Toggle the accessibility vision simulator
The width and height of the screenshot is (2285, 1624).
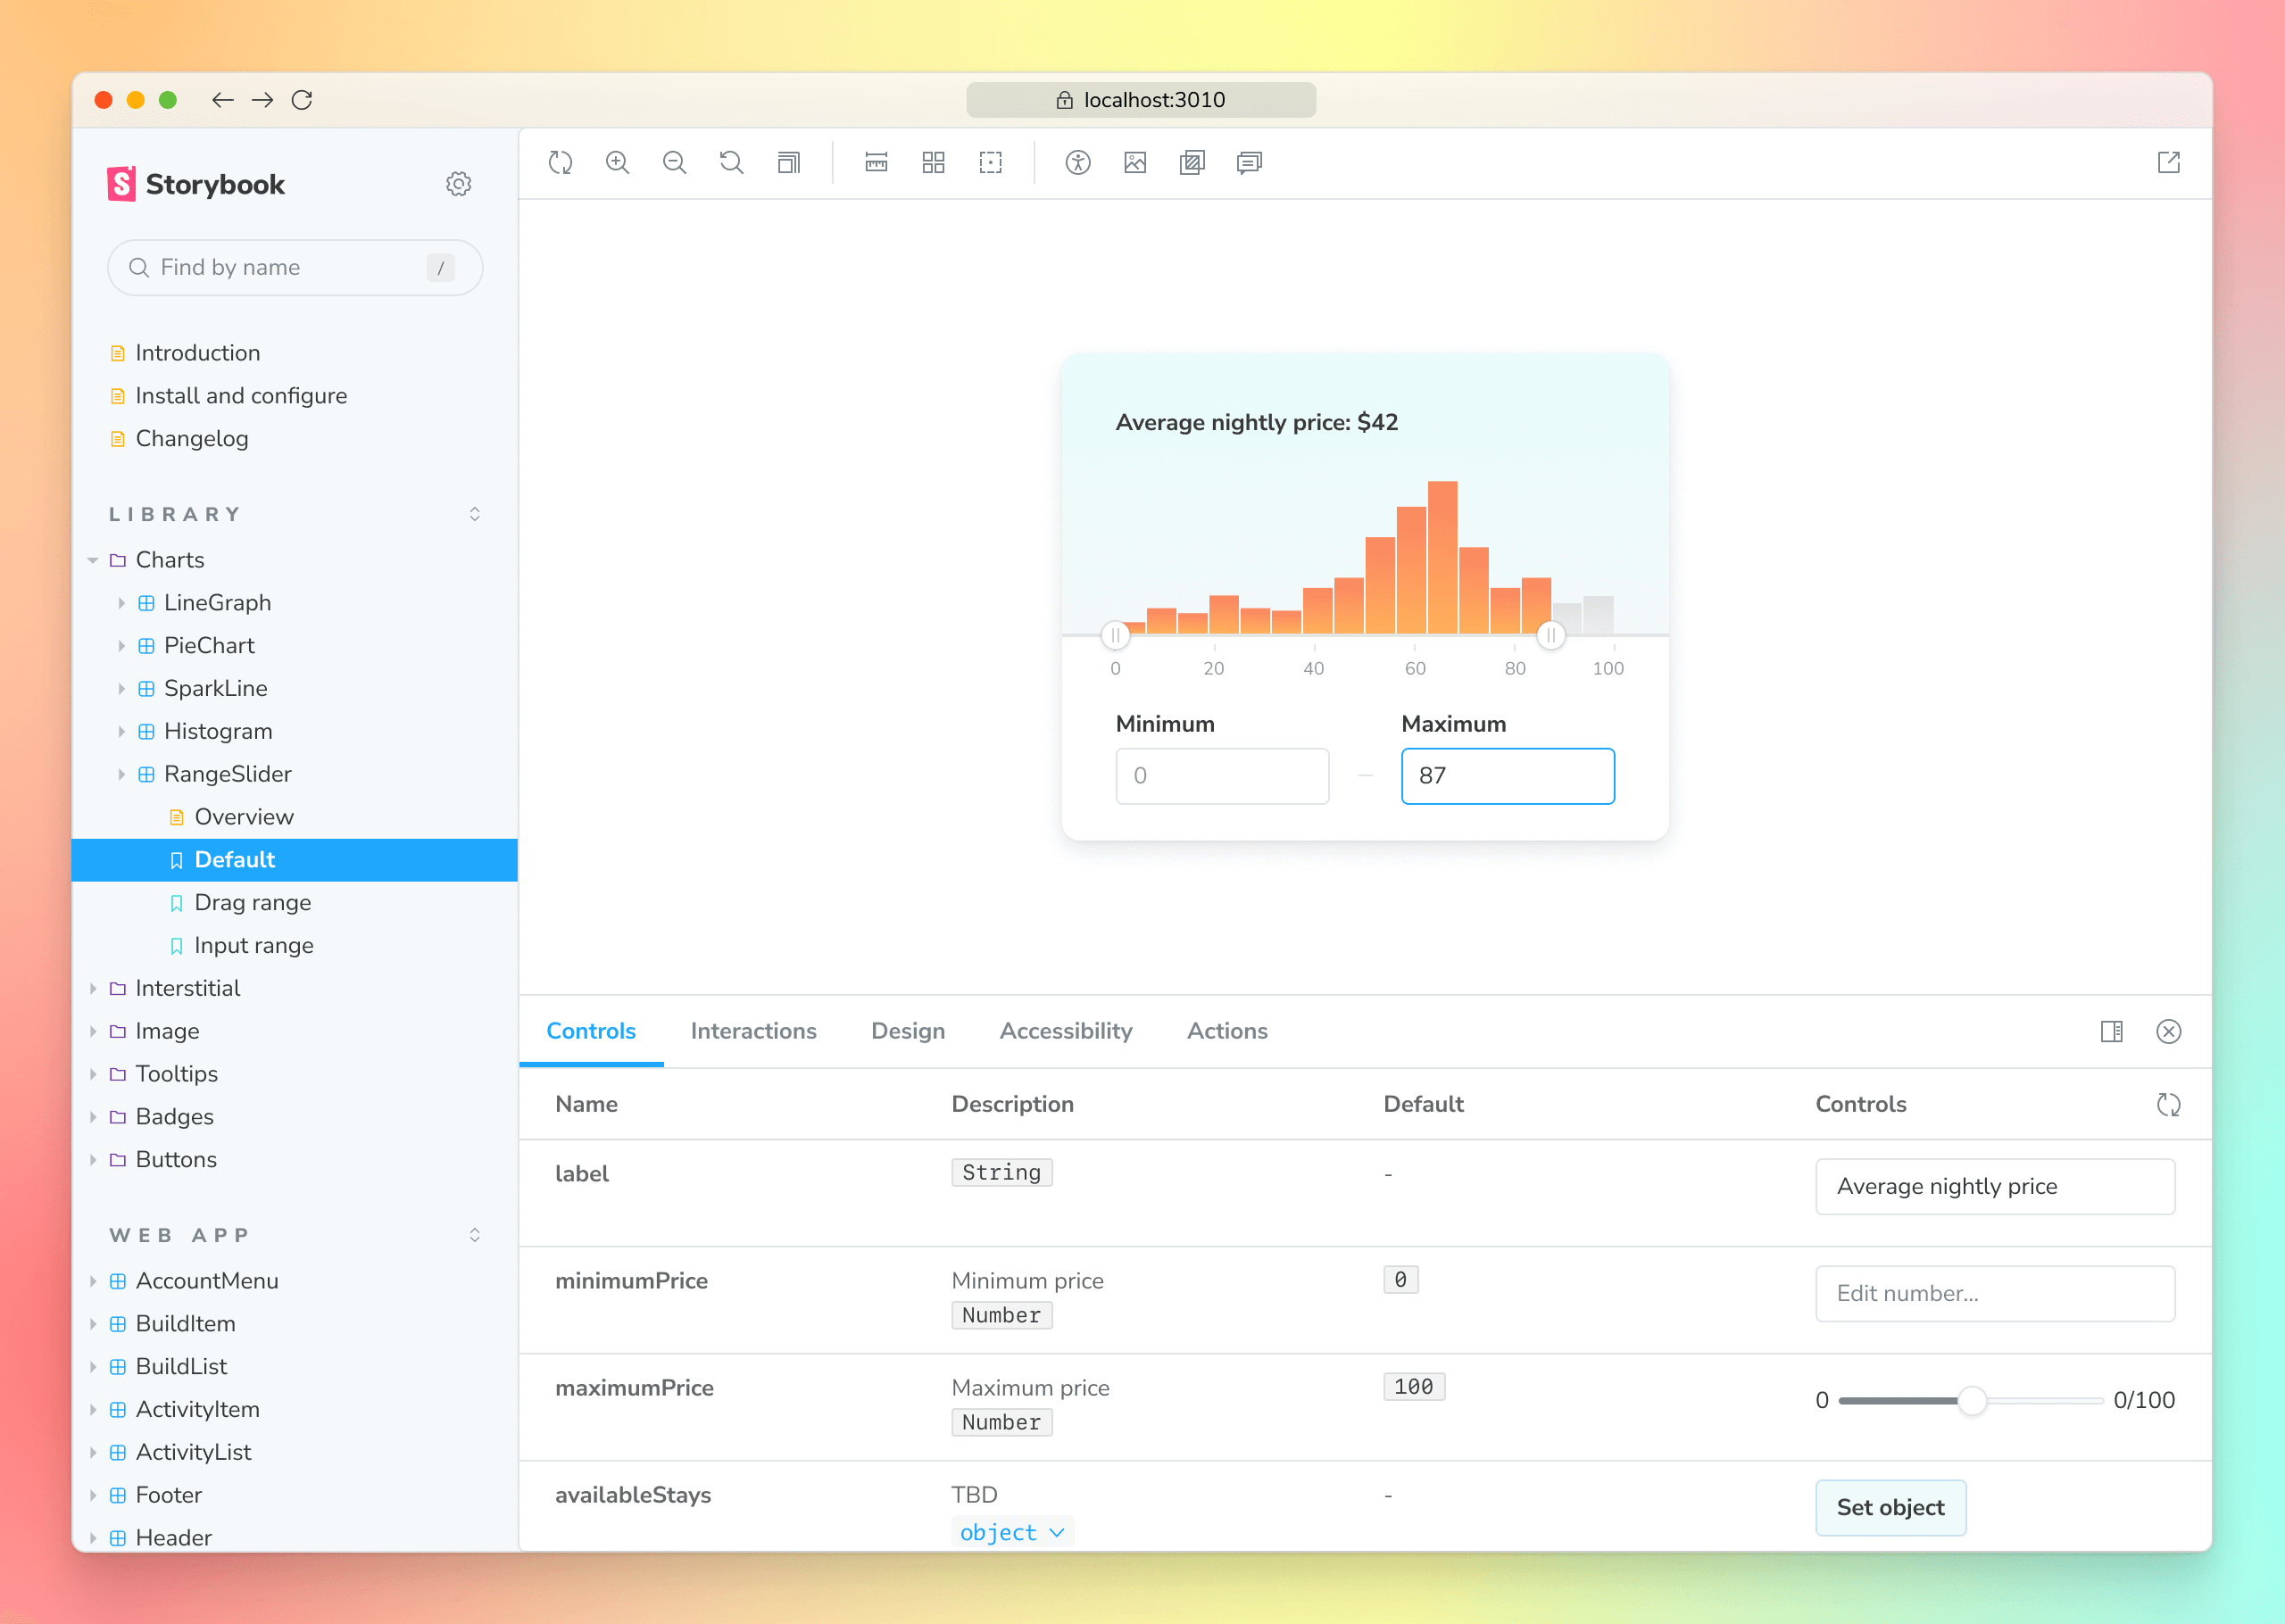pyautogui.click(x=1079, y=162)
